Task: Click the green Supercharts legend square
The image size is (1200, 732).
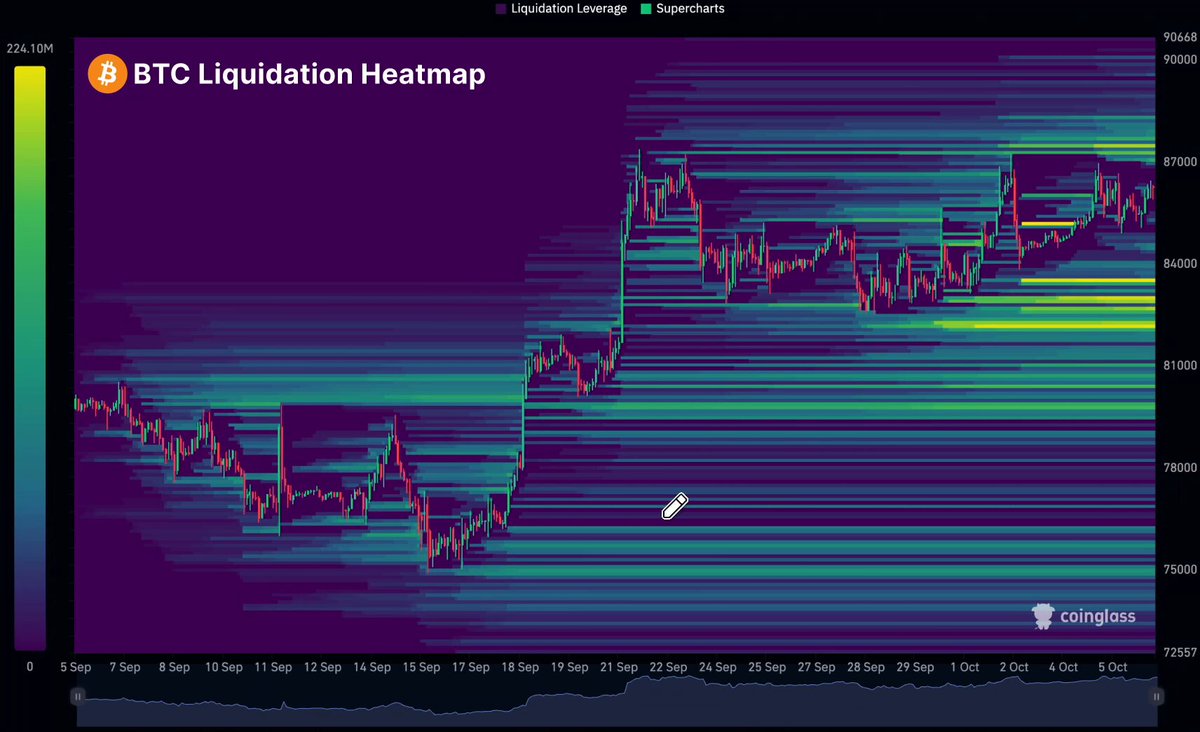Action: pyautogui.click(x=646, y=9)
